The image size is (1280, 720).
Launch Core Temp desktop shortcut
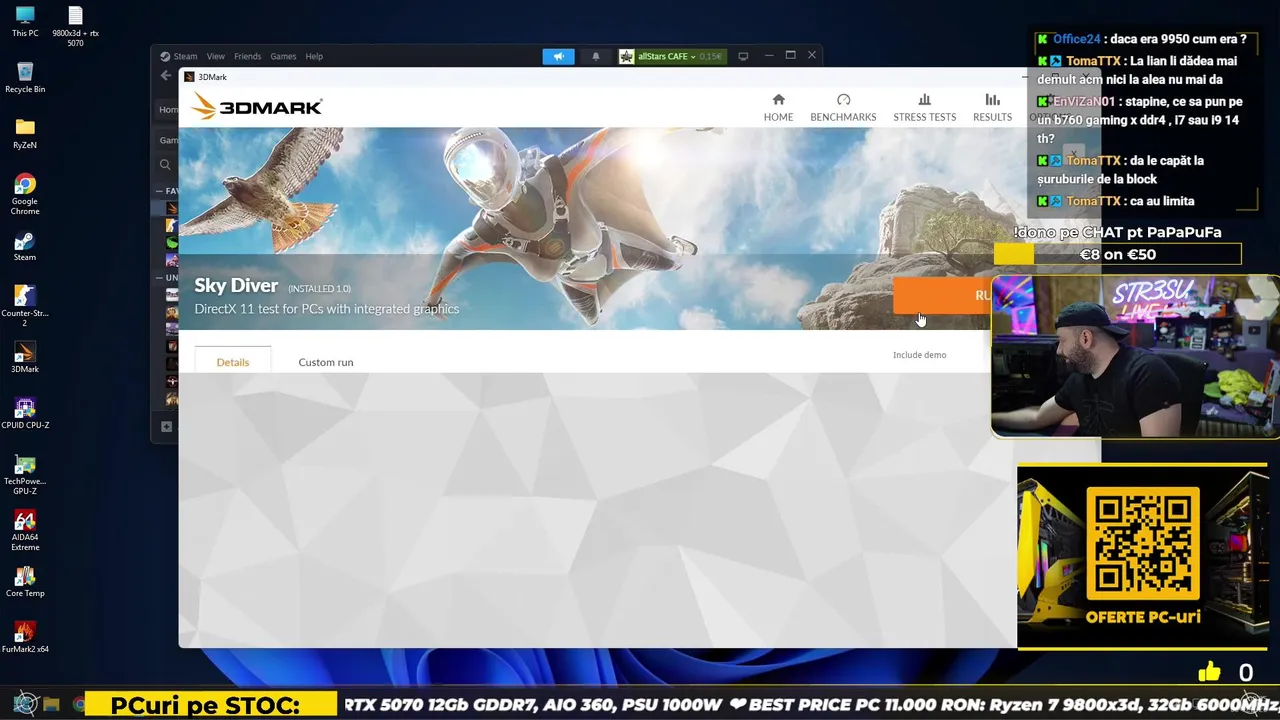[25, 581]
